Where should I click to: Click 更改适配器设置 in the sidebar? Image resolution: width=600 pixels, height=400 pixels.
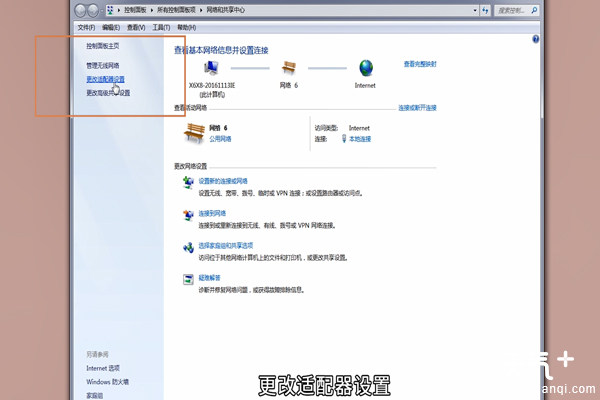[106, 79]
